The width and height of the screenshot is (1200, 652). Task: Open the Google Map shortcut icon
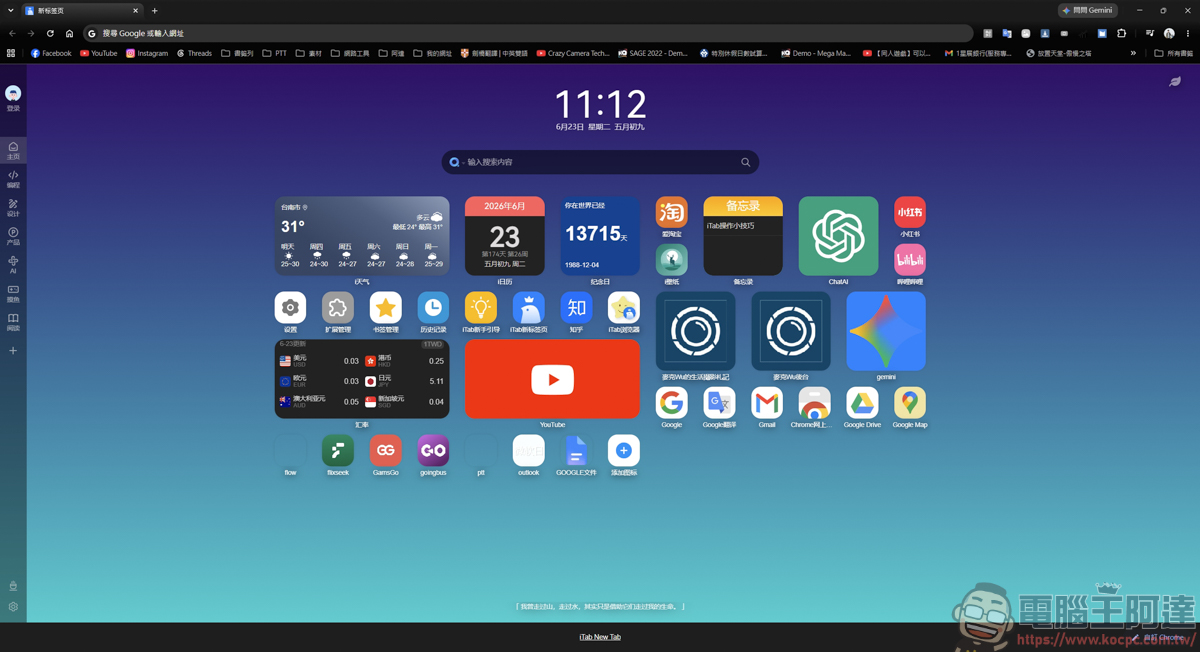910,403
